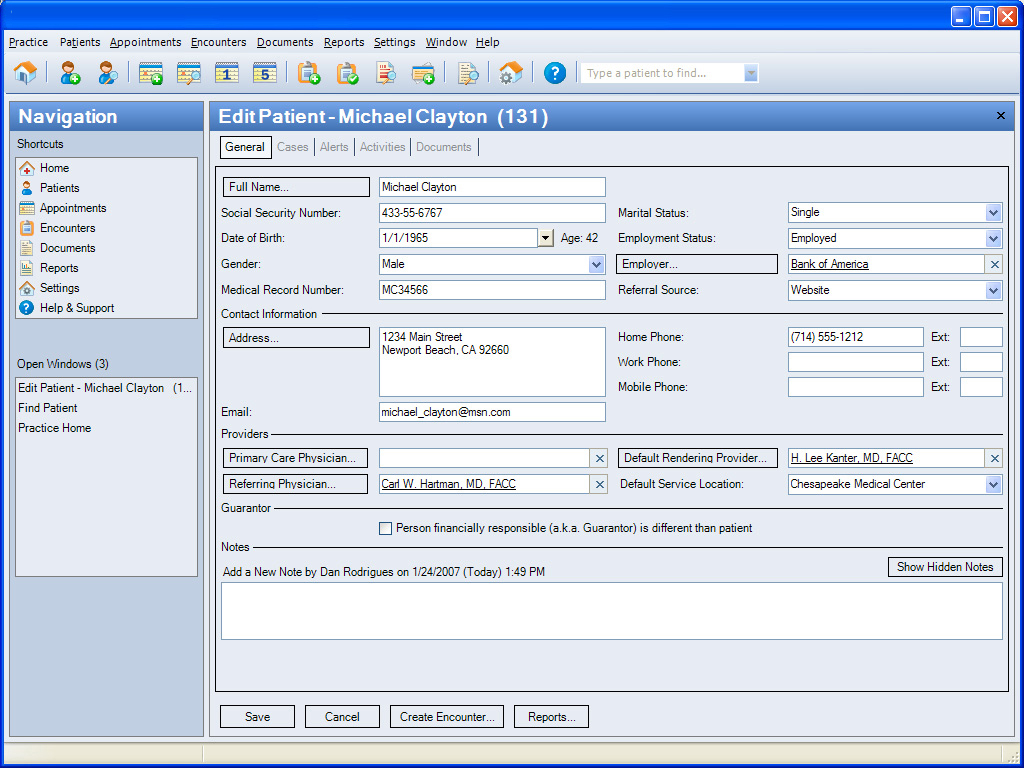
Task: Clear Default Rendering Provider with X
Action: (994, 458)
